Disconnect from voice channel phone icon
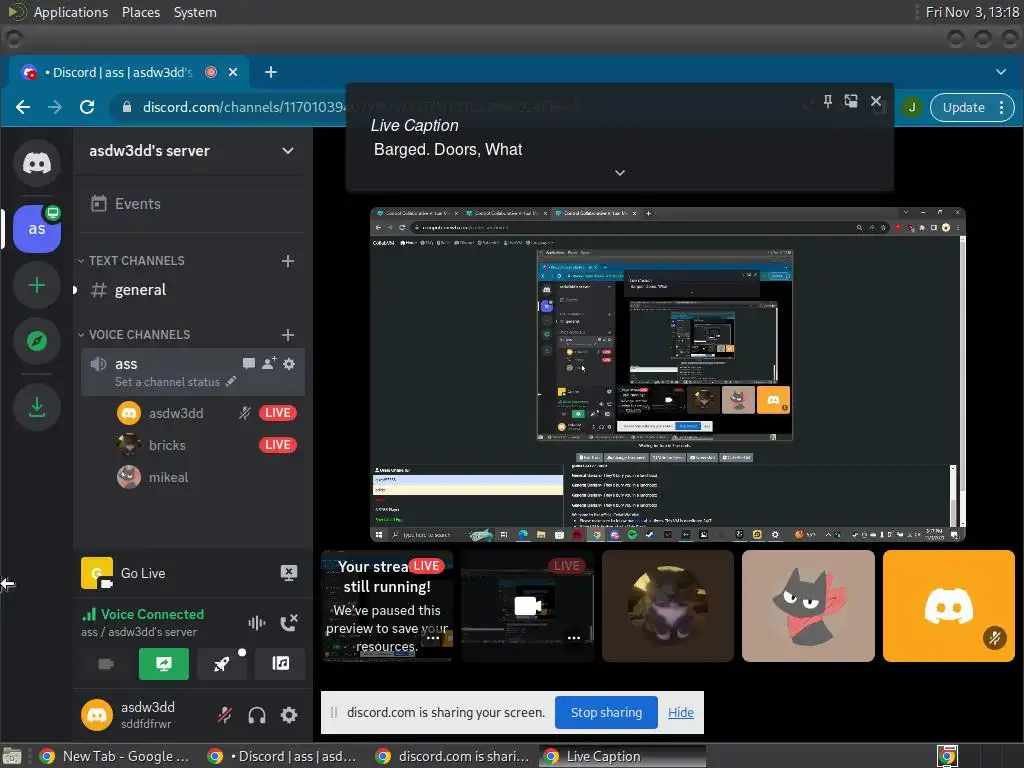Image resolution: width=1024 pixels, height=768 pixels. click(x=288, y=623)
